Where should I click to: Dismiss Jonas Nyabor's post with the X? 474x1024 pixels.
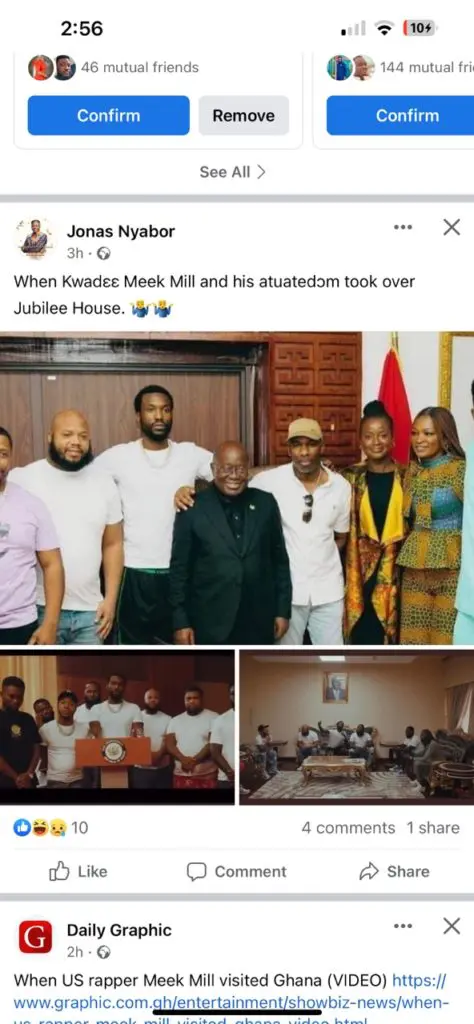click(x=451, y=227)
